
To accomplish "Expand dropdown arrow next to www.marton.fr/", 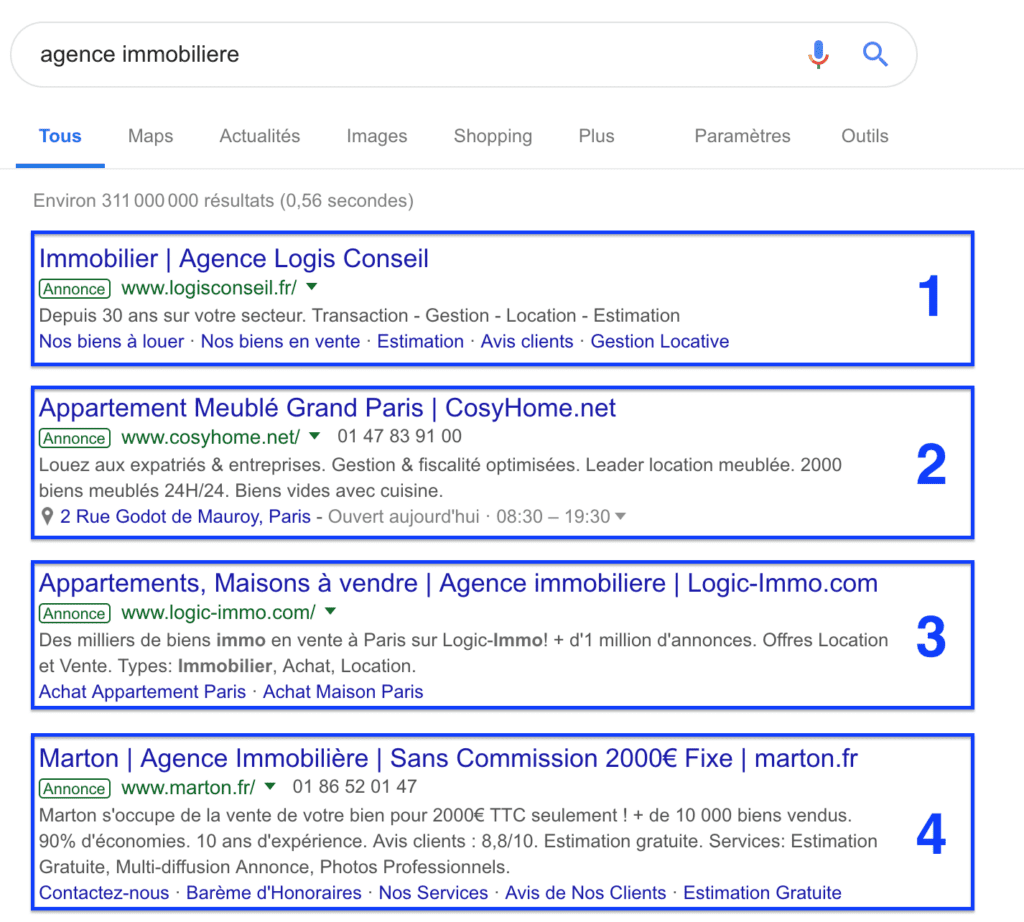I will (270, 786).
